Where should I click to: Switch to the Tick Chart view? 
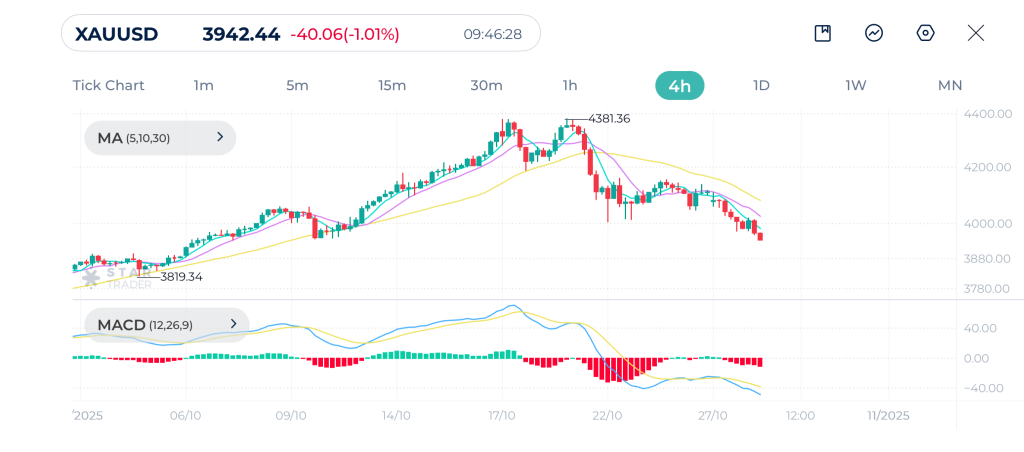tap(108, 86)
